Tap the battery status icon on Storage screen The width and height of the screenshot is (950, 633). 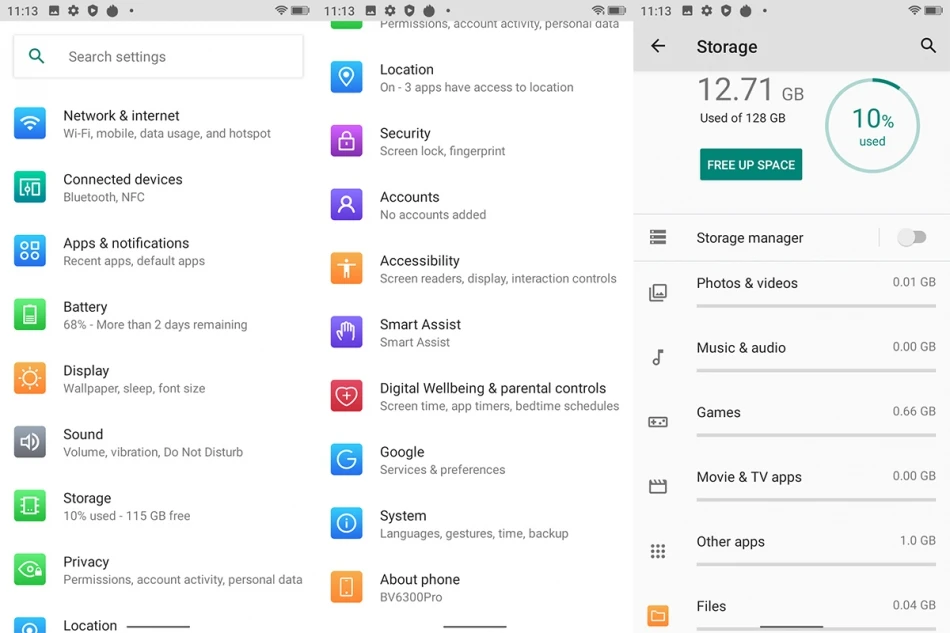pos(933,10)
